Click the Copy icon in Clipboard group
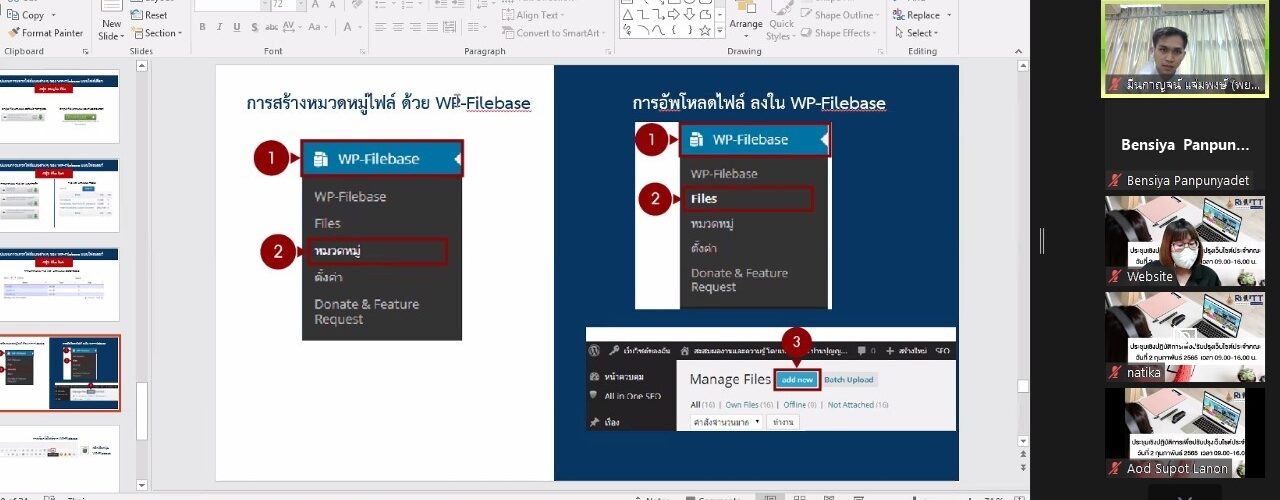The width and height of the screenshot is (1280, 500). (12, 15)
